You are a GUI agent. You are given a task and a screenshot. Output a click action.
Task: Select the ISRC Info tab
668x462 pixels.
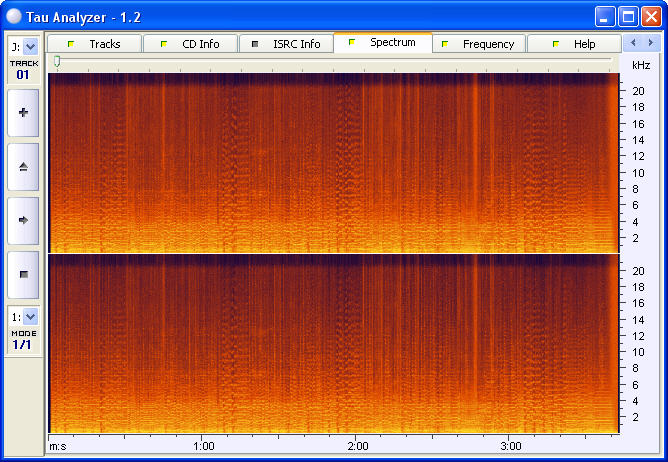[x=286, y=44]
